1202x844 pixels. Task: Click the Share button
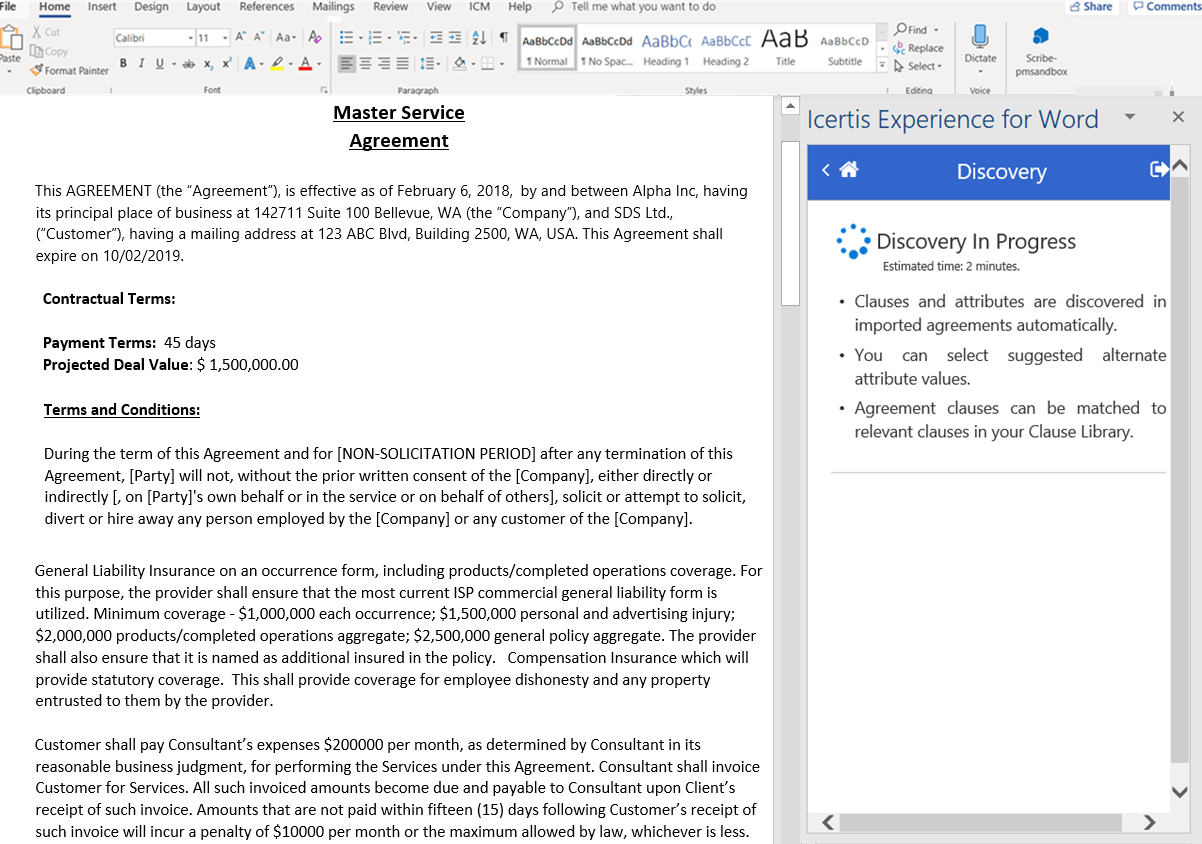pyautogui.click(x=1090, y=7)
